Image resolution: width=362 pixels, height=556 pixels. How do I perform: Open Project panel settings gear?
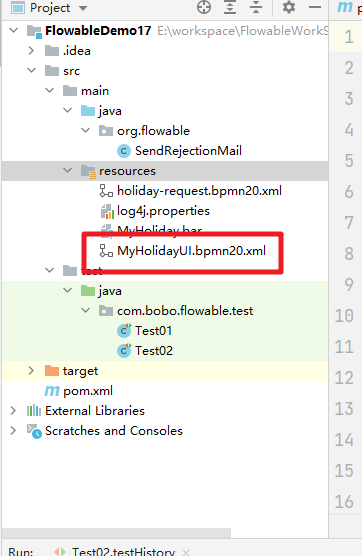pyautogui.click(x=289, y=7)
